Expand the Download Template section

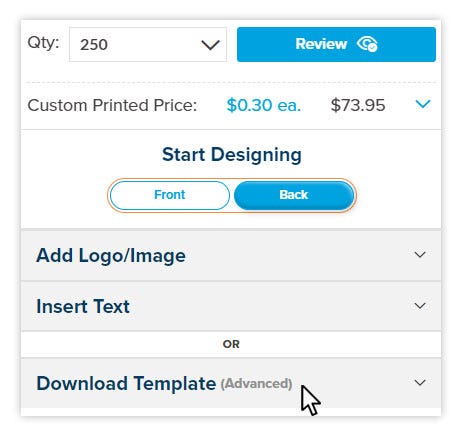coord(231,383)
